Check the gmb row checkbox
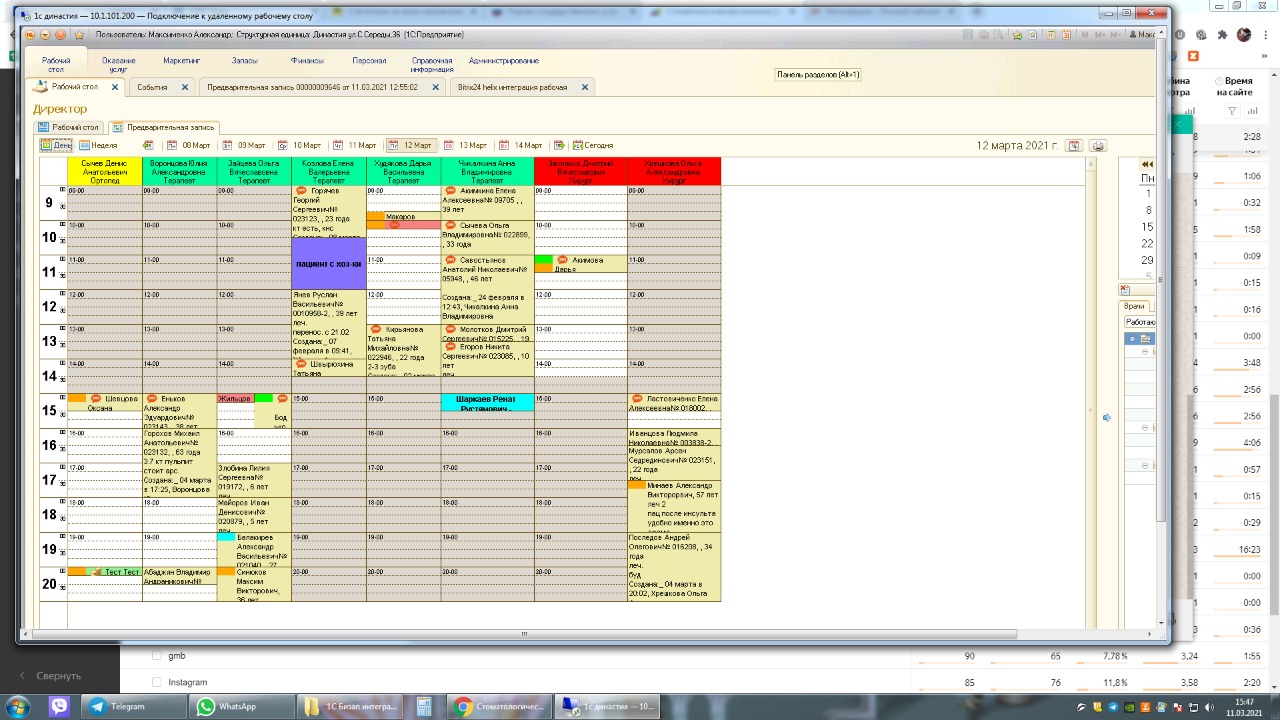Viewport: 1280px width, 720px height. click(x=157, y=656)
